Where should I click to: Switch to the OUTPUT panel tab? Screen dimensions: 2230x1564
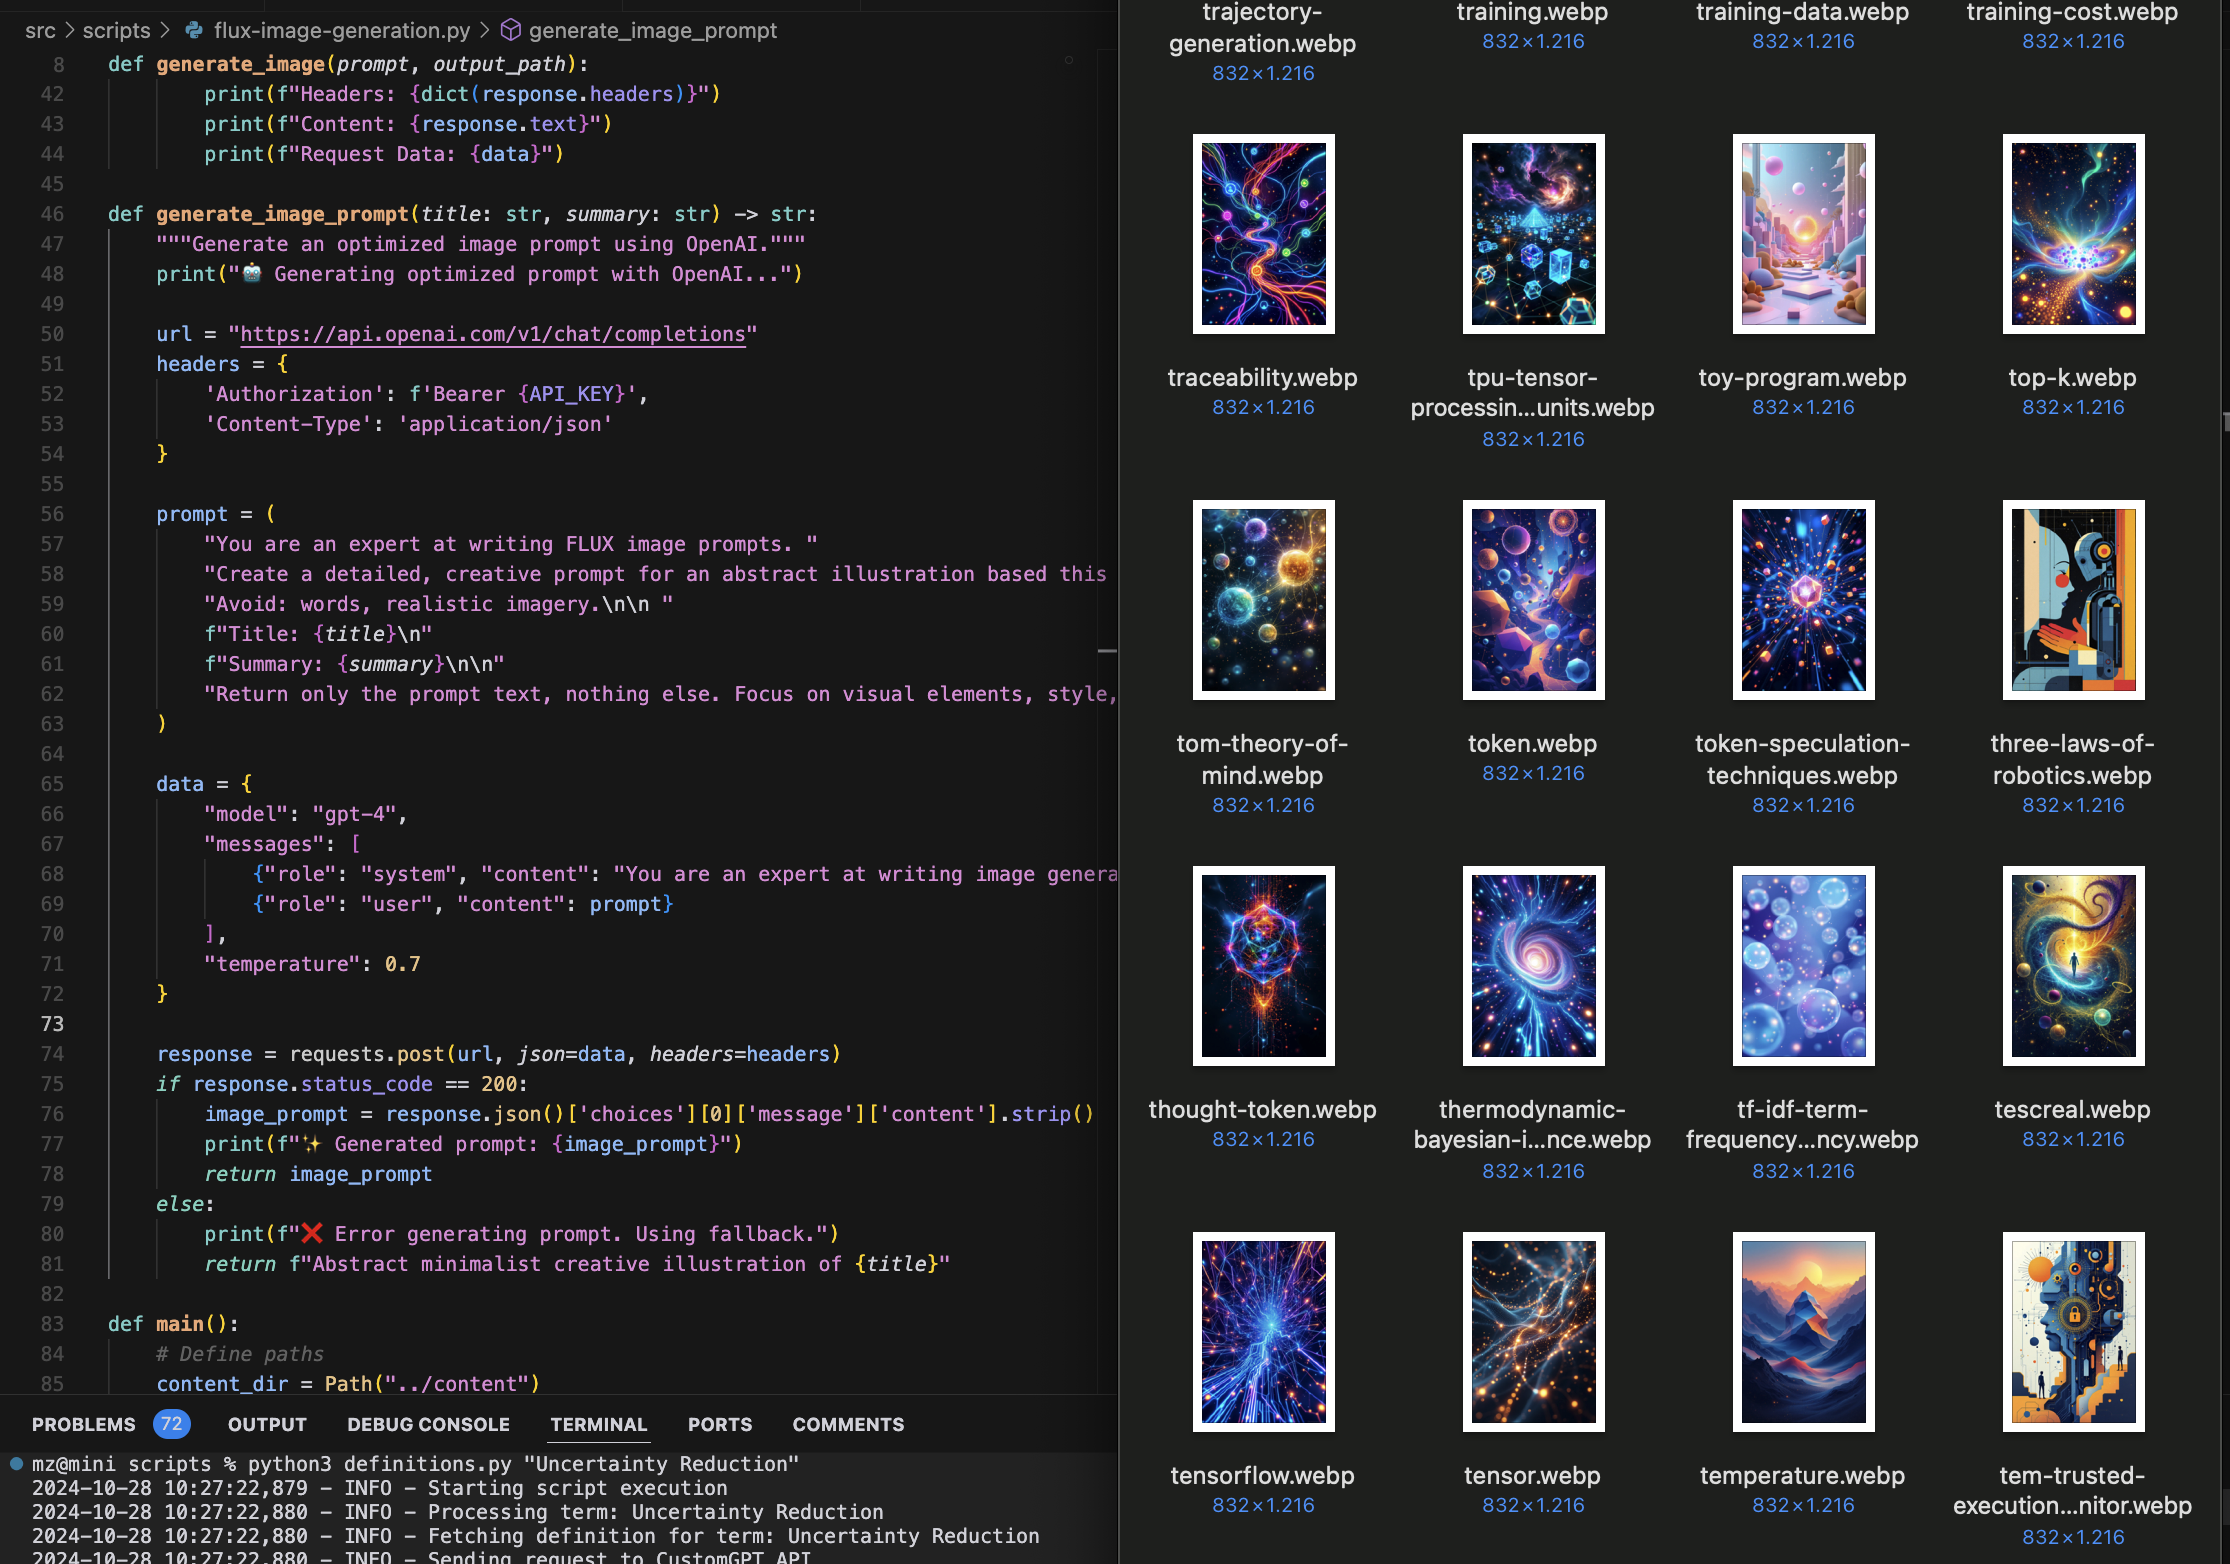tap(267, 1424)
